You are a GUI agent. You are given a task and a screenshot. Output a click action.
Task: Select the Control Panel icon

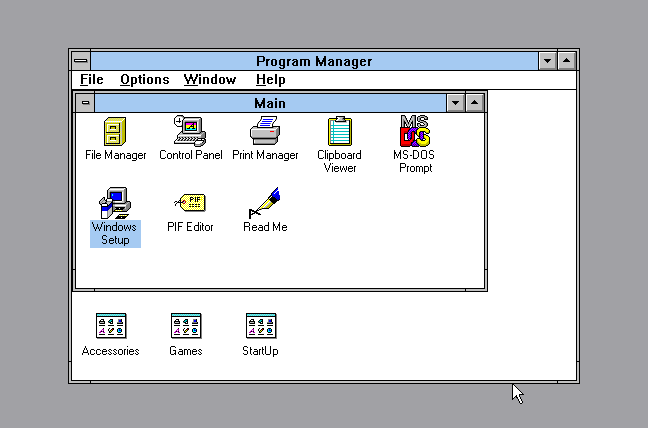point(190,131)
